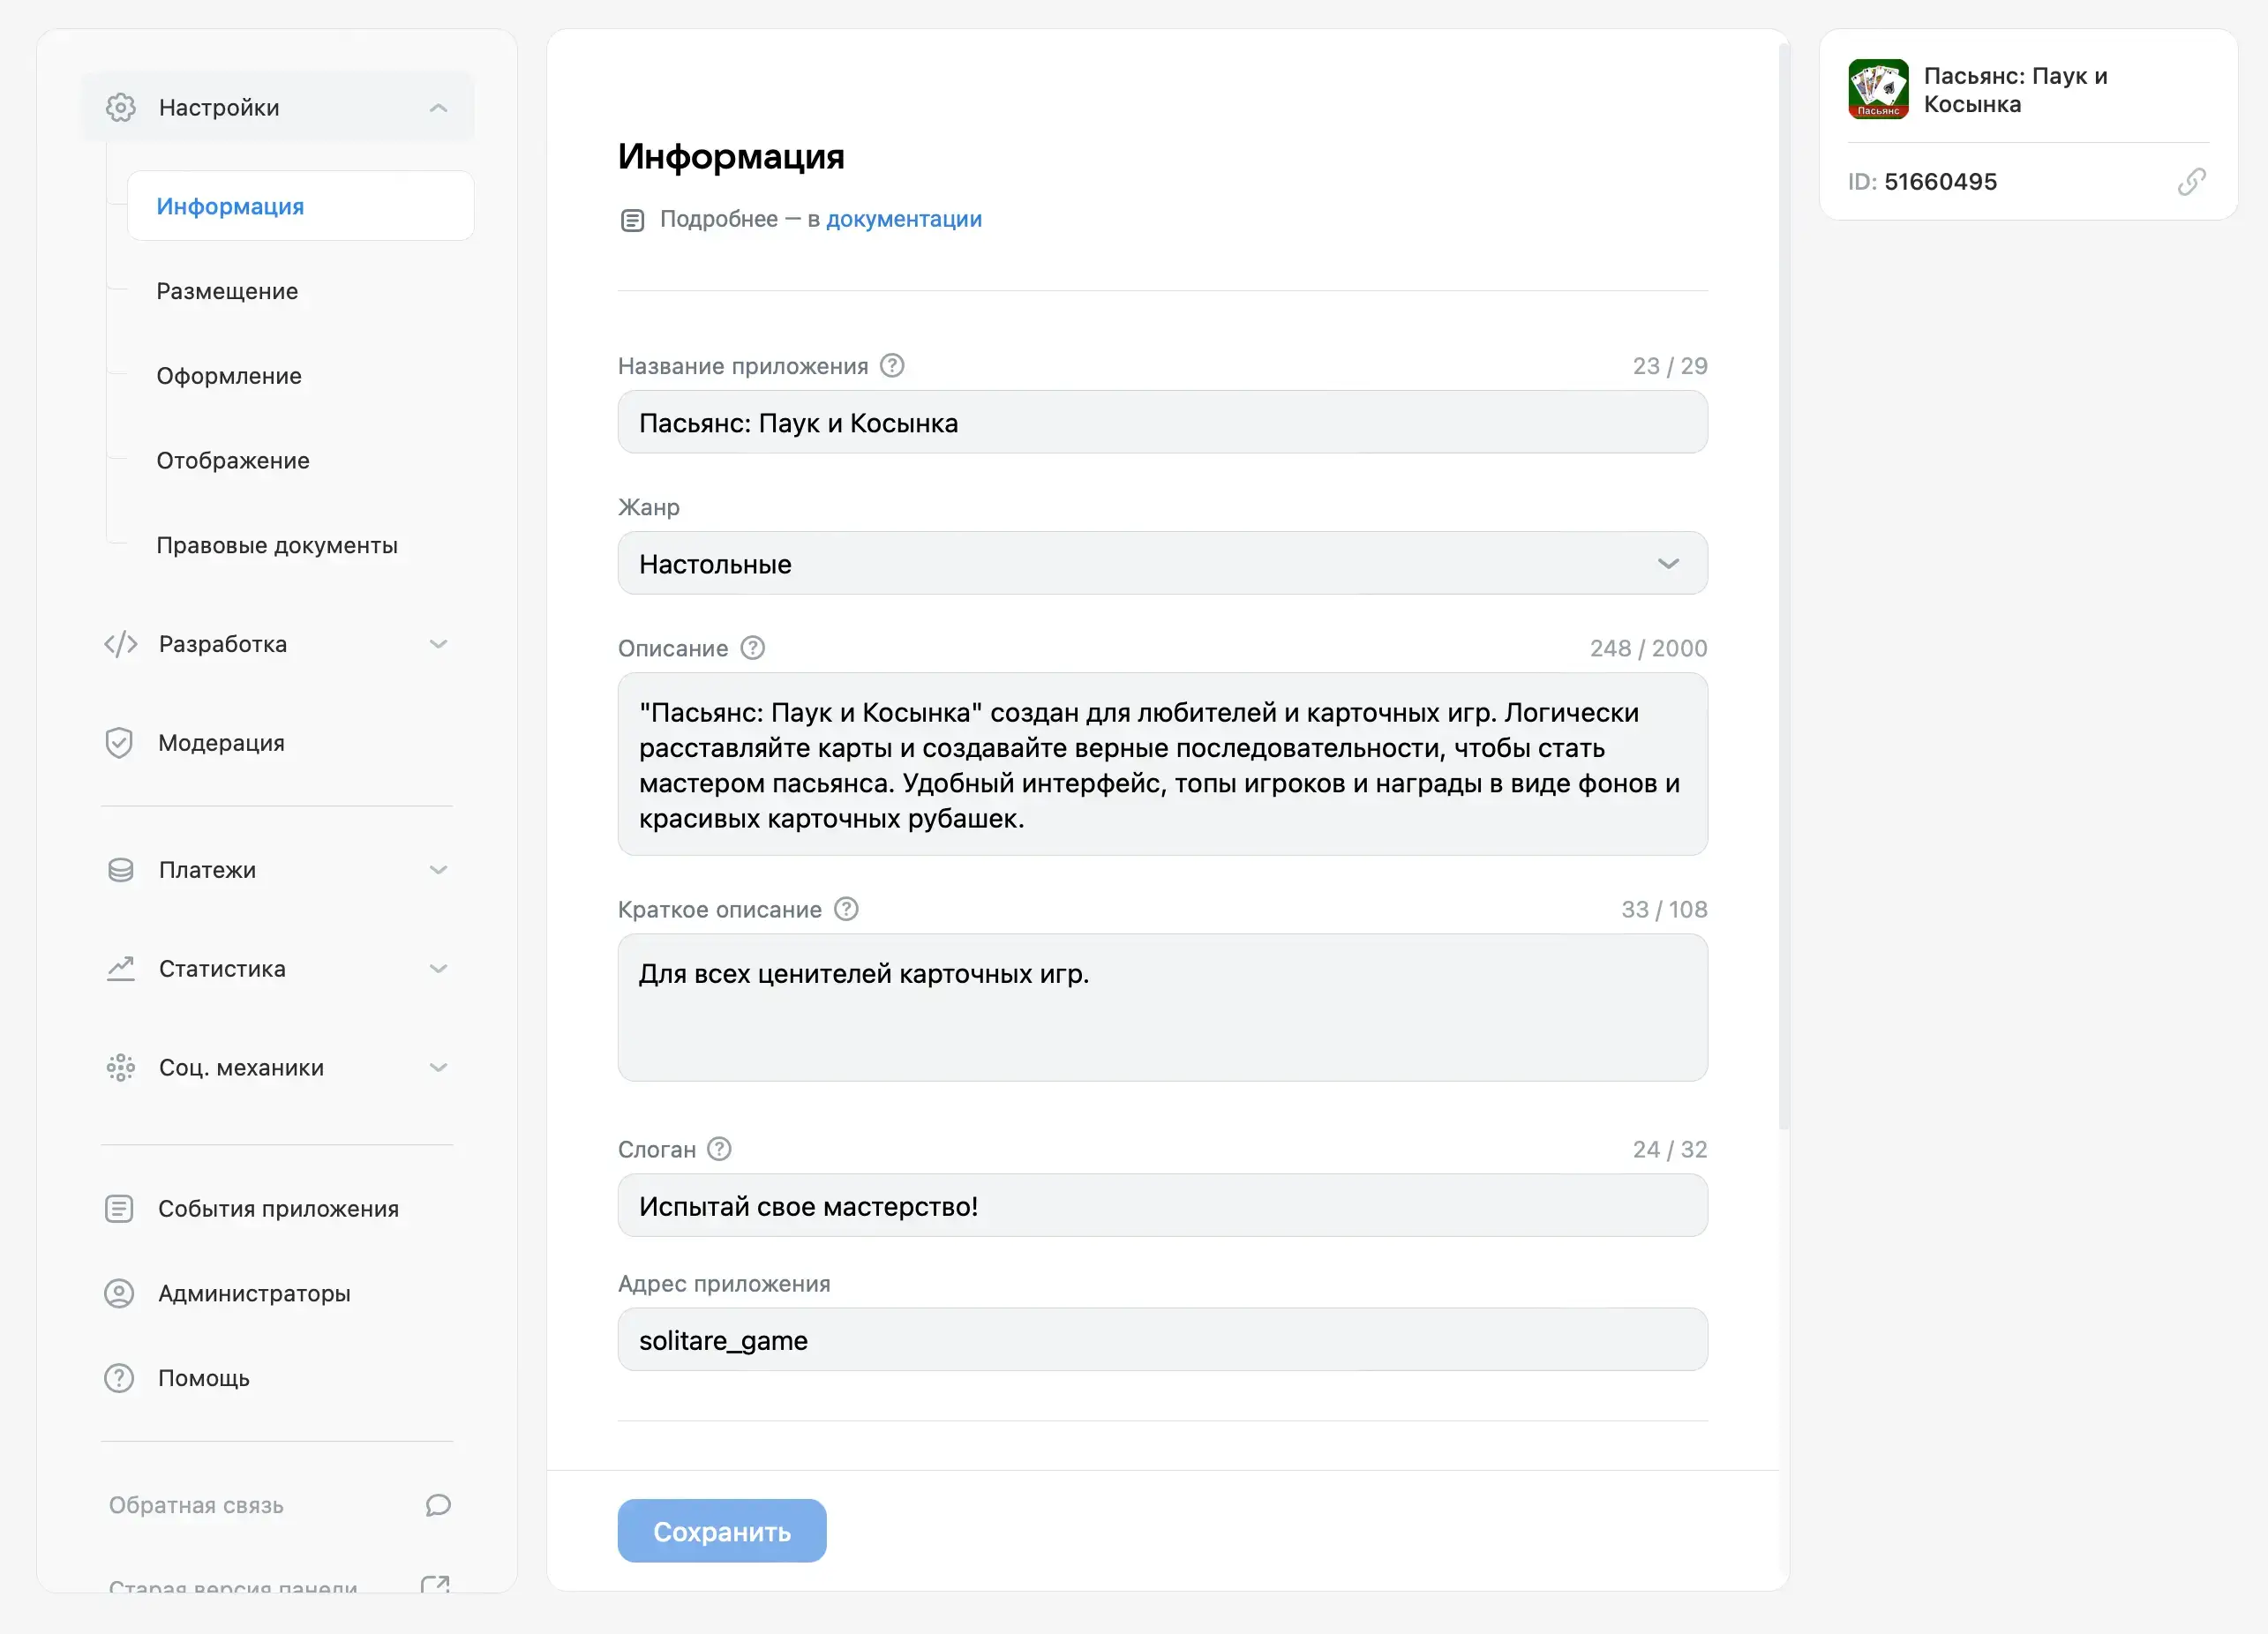
Task: Open the документации link
Action: coord(903,219)
